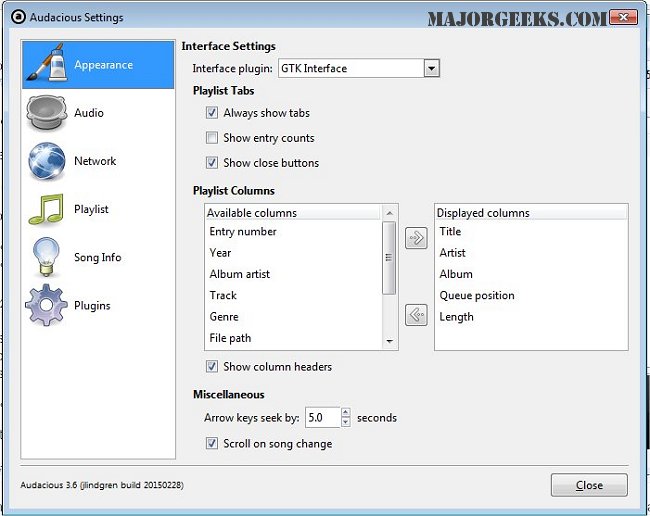Select the Appearance paintbrush icon

(x=46, y=63)
